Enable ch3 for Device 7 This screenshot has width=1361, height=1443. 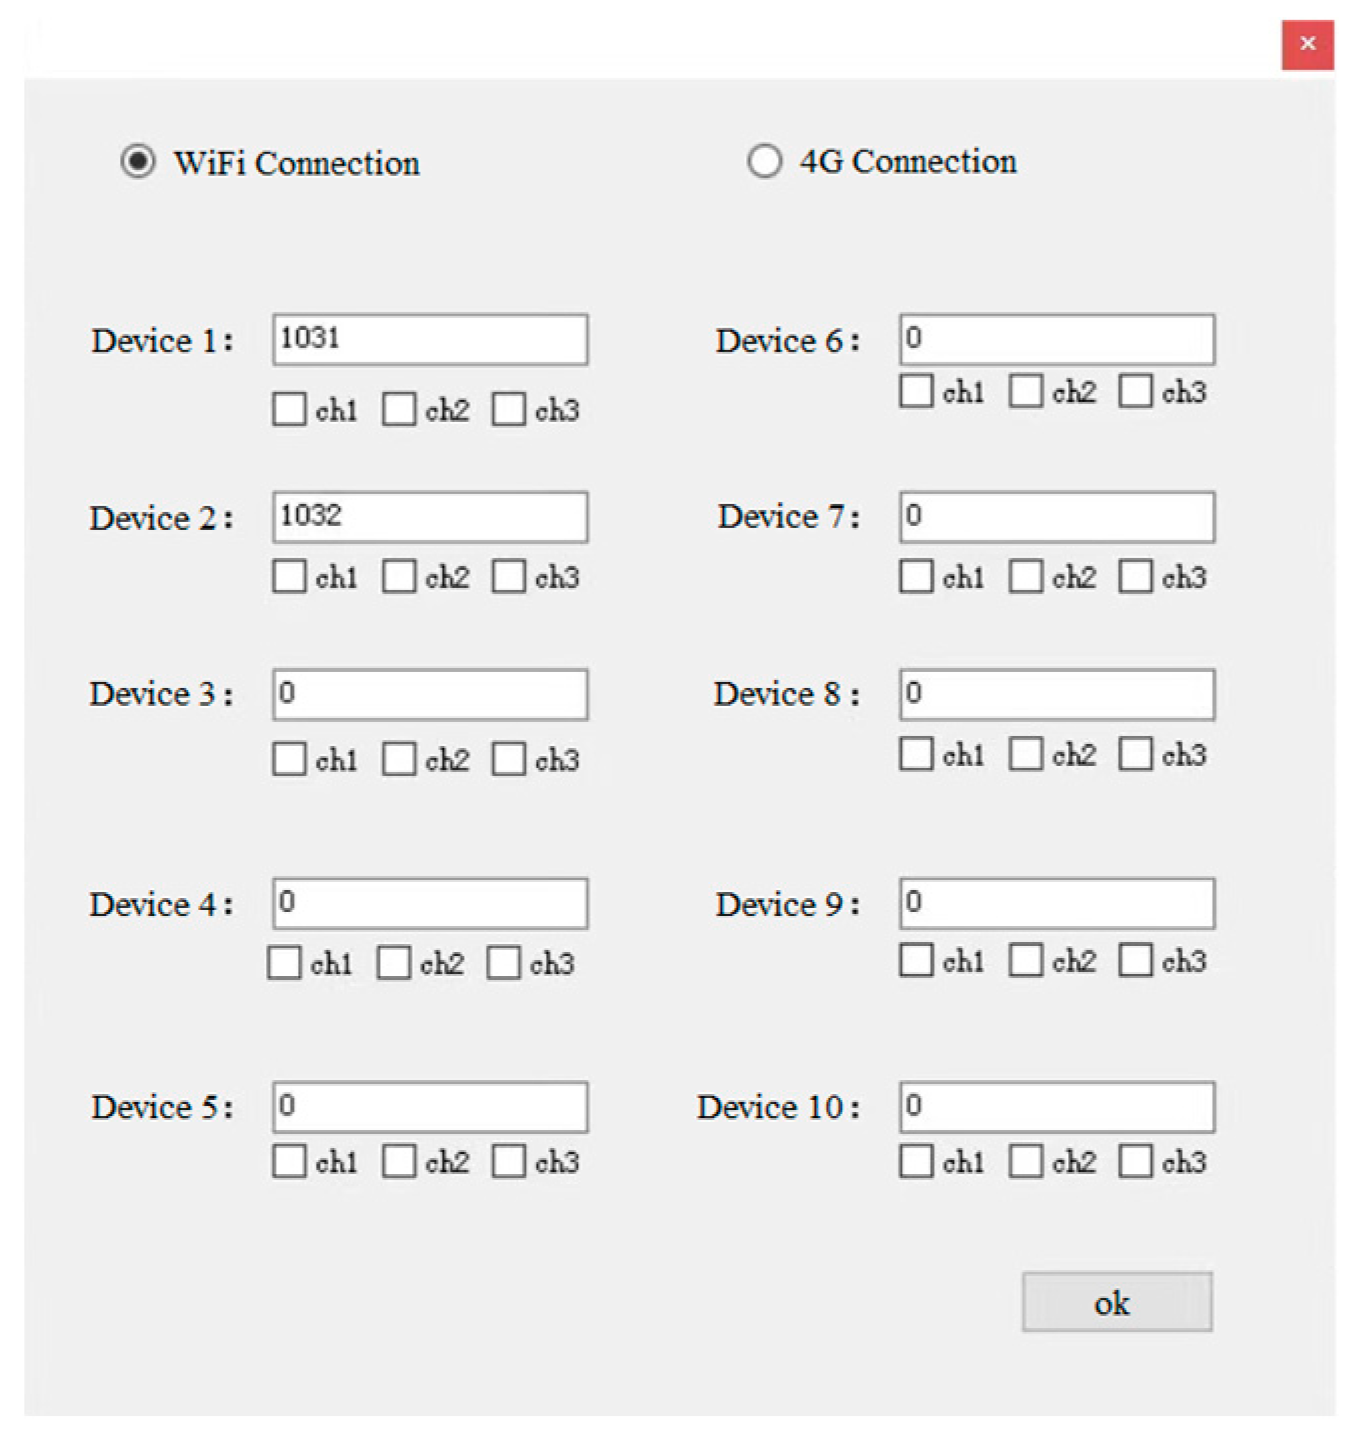coord(1135,576)
